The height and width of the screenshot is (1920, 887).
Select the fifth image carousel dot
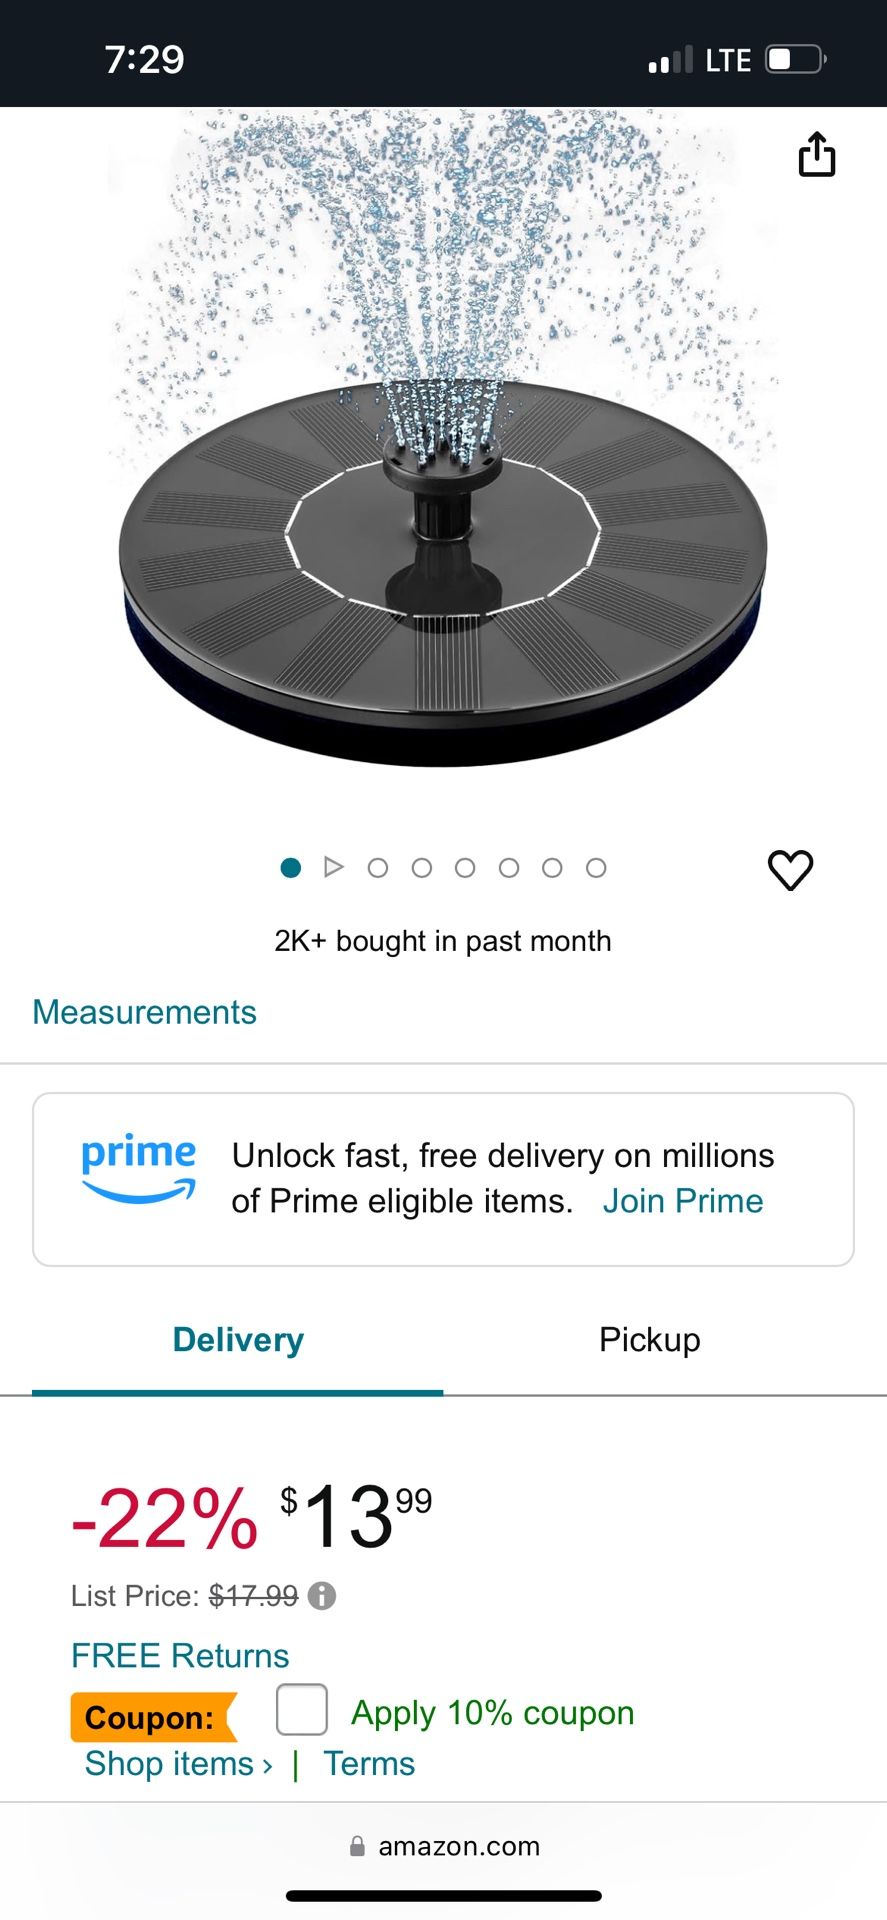(x=465, y=868)
